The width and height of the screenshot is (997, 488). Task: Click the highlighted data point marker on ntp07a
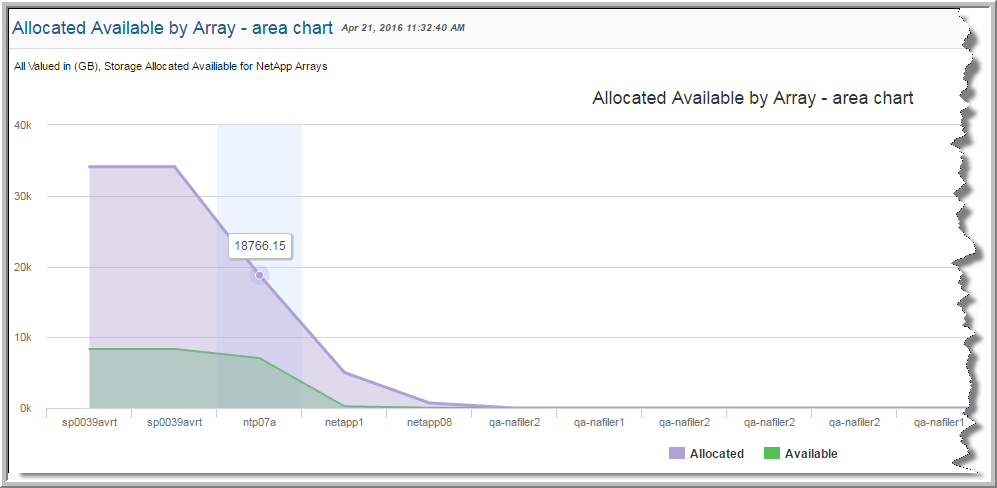[x=259, y=275]
